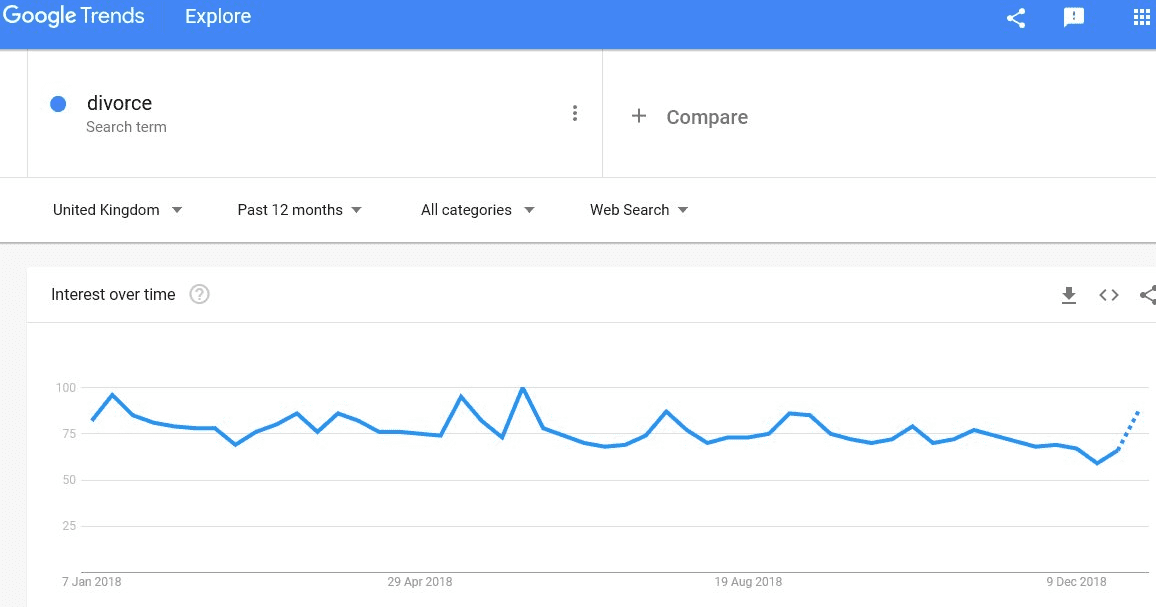Open the Web Search type dropdown
Image resolution: width=1156 pixels, height=607 pixels.
click(639, 210)
